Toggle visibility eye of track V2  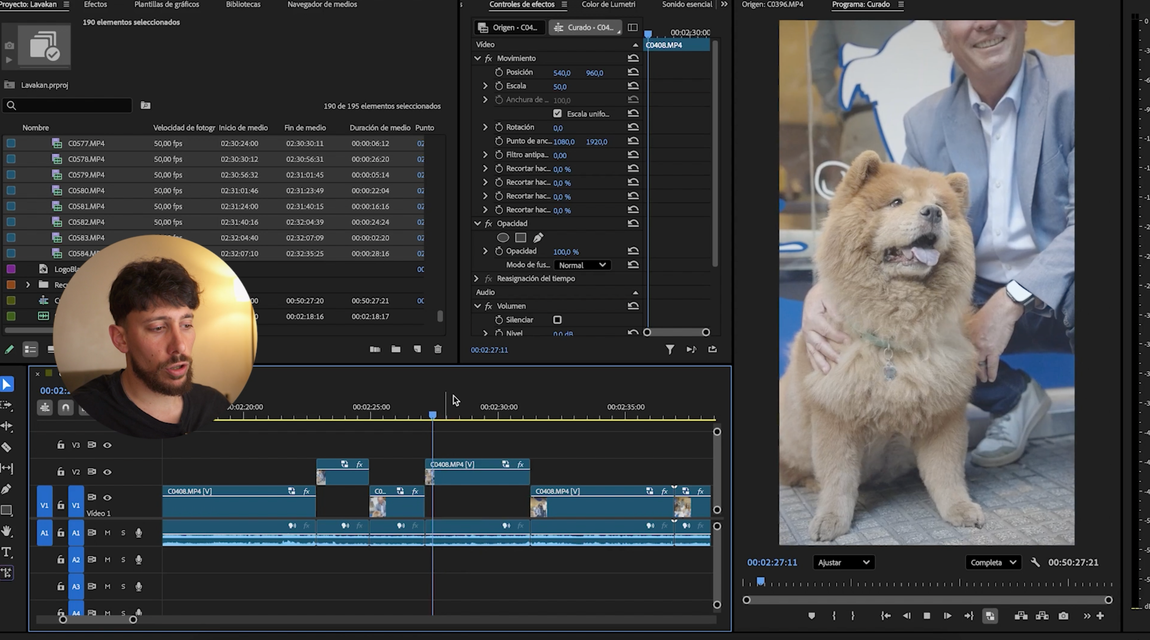107,472
